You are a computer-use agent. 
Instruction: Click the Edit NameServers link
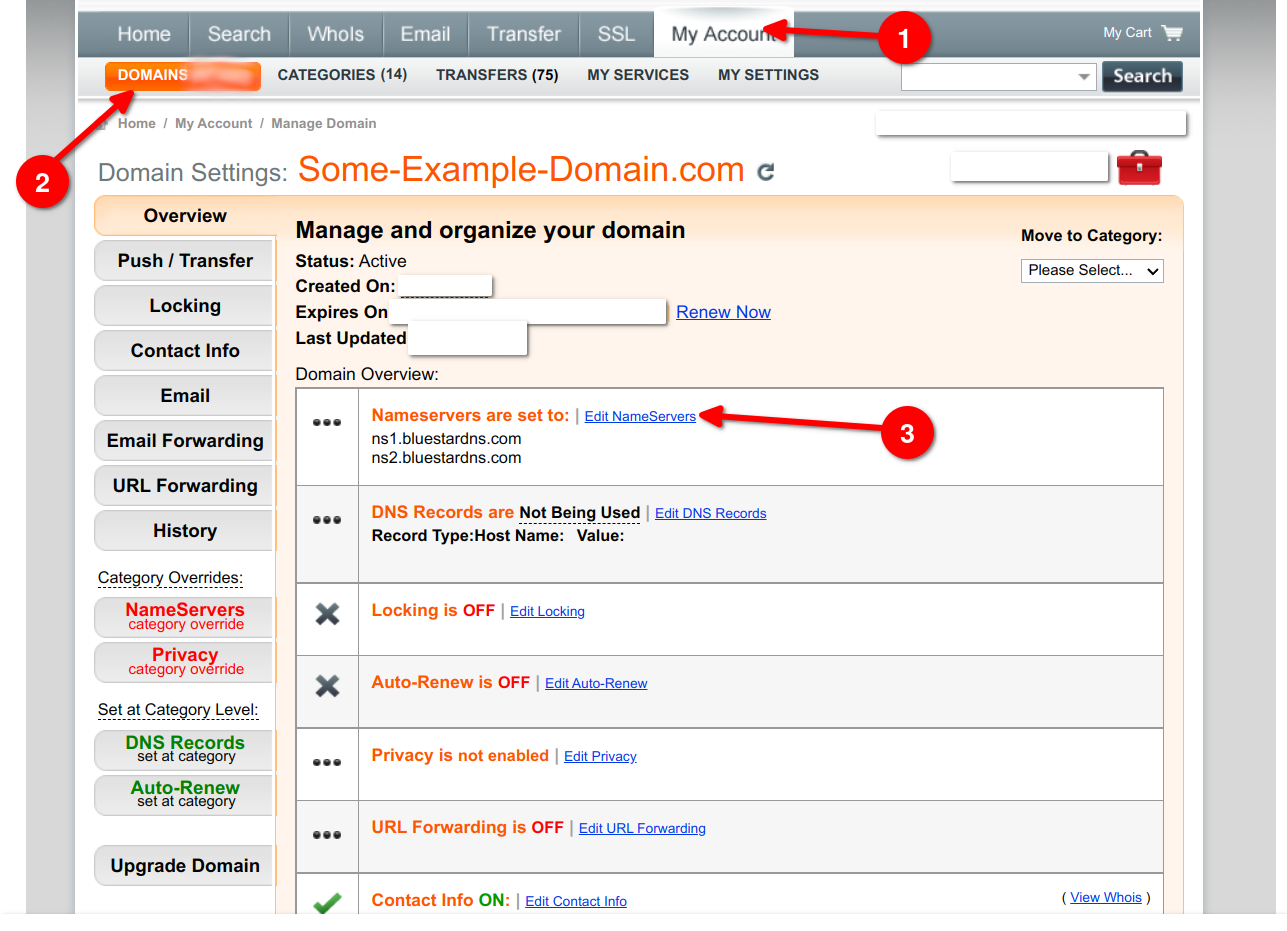click(640, 417)
